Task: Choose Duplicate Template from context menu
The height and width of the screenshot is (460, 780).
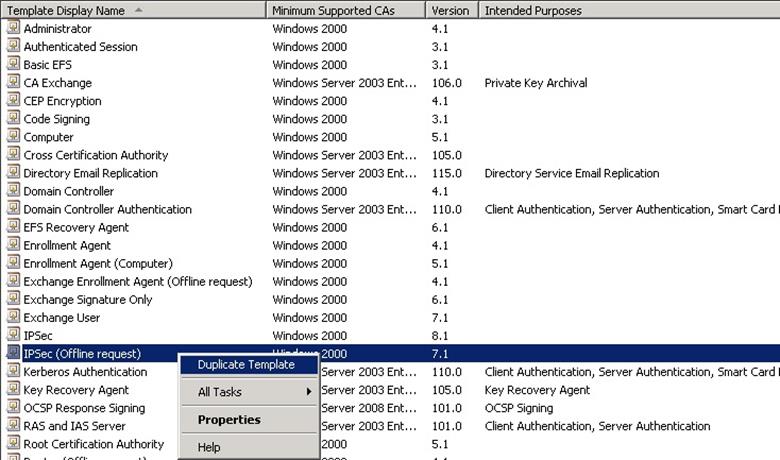Action: [249, 365]
